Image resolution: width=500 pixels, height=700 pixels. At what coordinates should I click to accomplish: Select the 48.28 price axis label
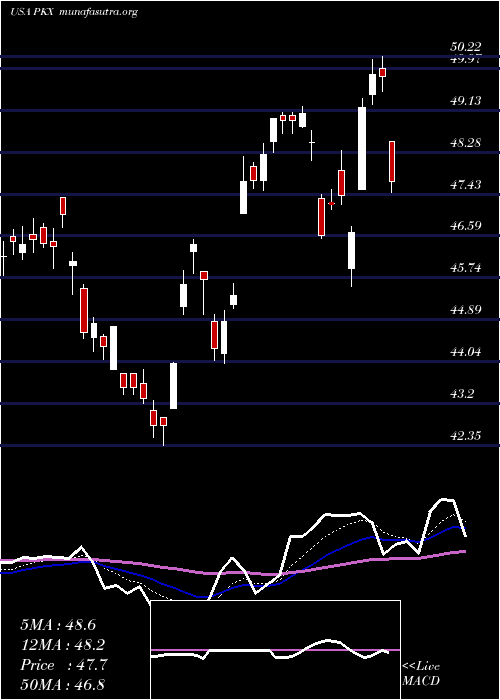(x=465, y=143)
